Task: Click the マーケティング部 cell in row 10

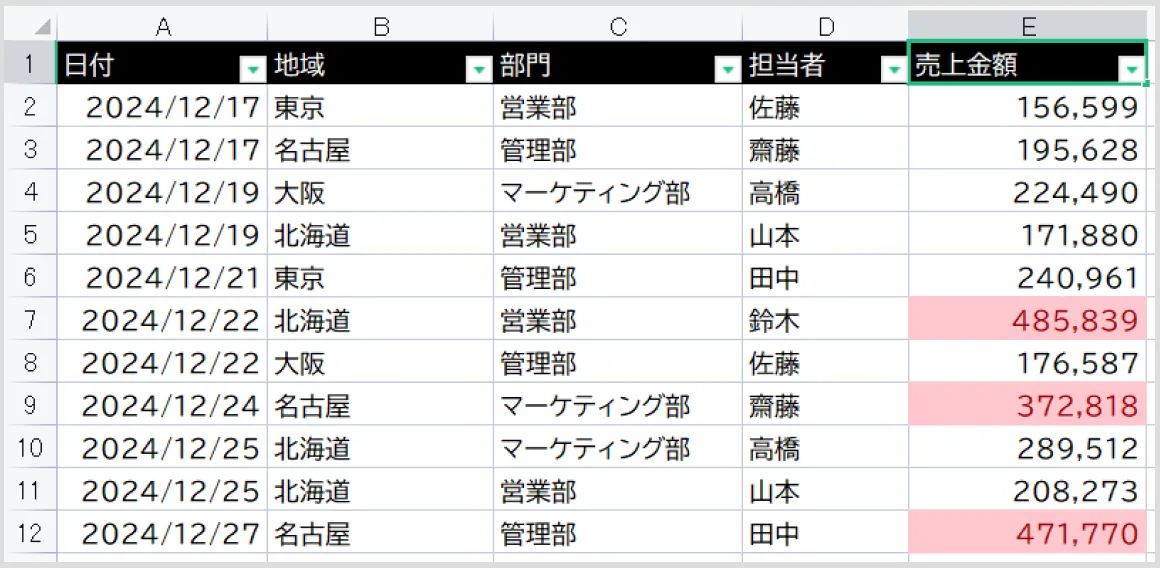Action: [618, 448]
